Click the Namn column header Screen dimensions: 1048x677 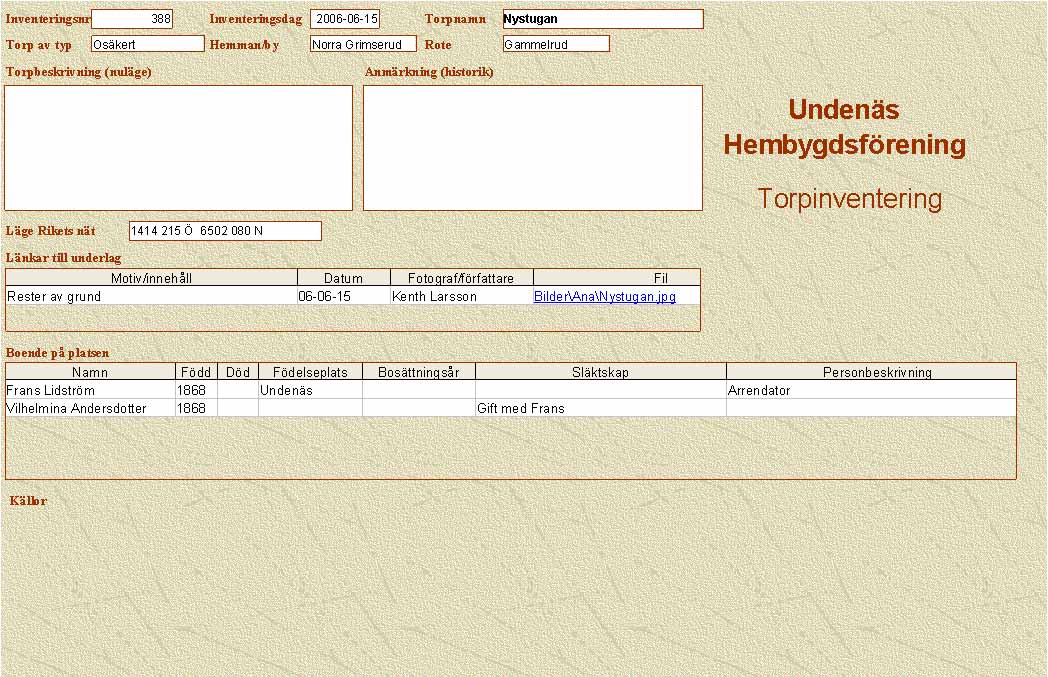click(90, 372)
